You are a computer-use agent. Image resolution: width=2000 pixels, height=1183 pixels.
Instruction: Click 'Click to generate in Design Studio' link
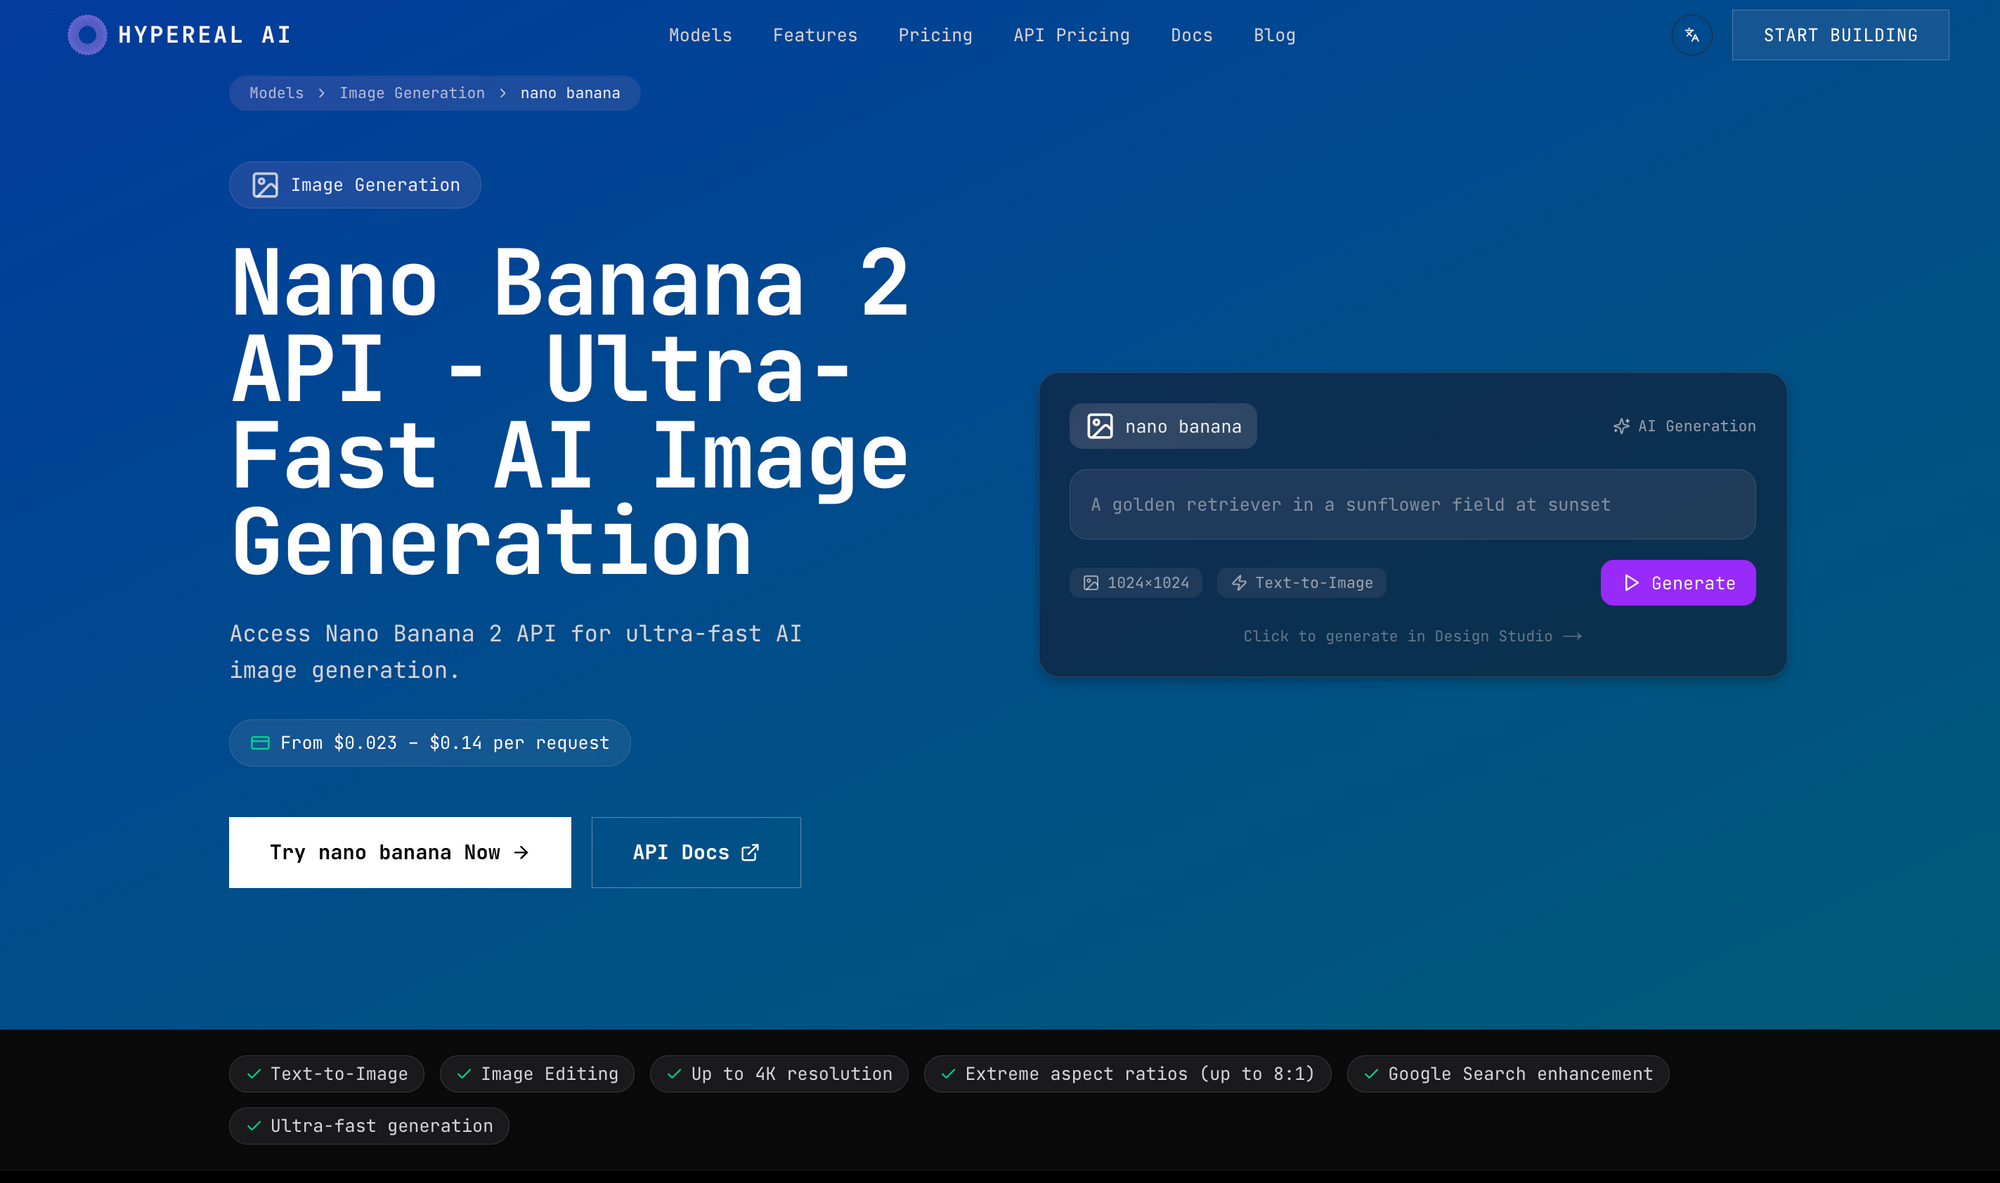[x=1412, y=636]
